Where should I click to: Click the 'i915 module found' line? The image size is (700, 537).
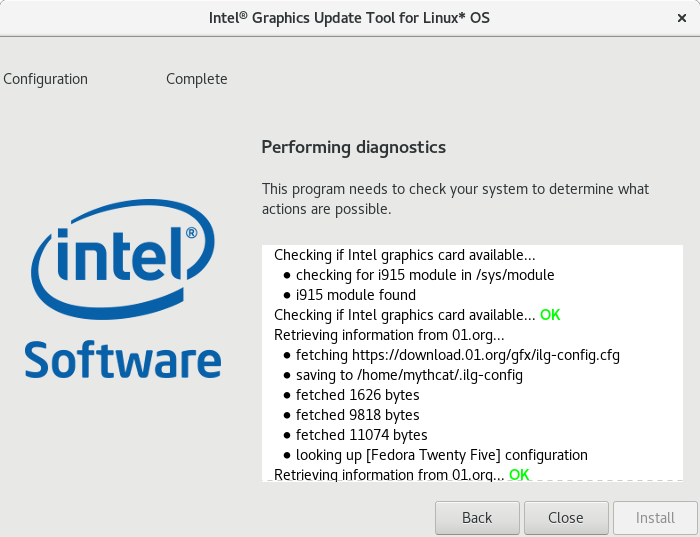tap(356, 295)
